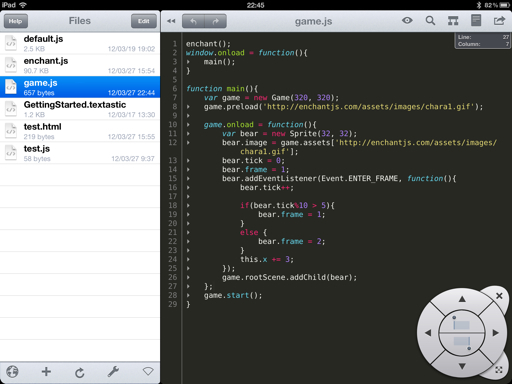Toggle selection mode in wheel center
This screenshot has width=512, height=384.
pyautogui.click(x=462, y=333)
